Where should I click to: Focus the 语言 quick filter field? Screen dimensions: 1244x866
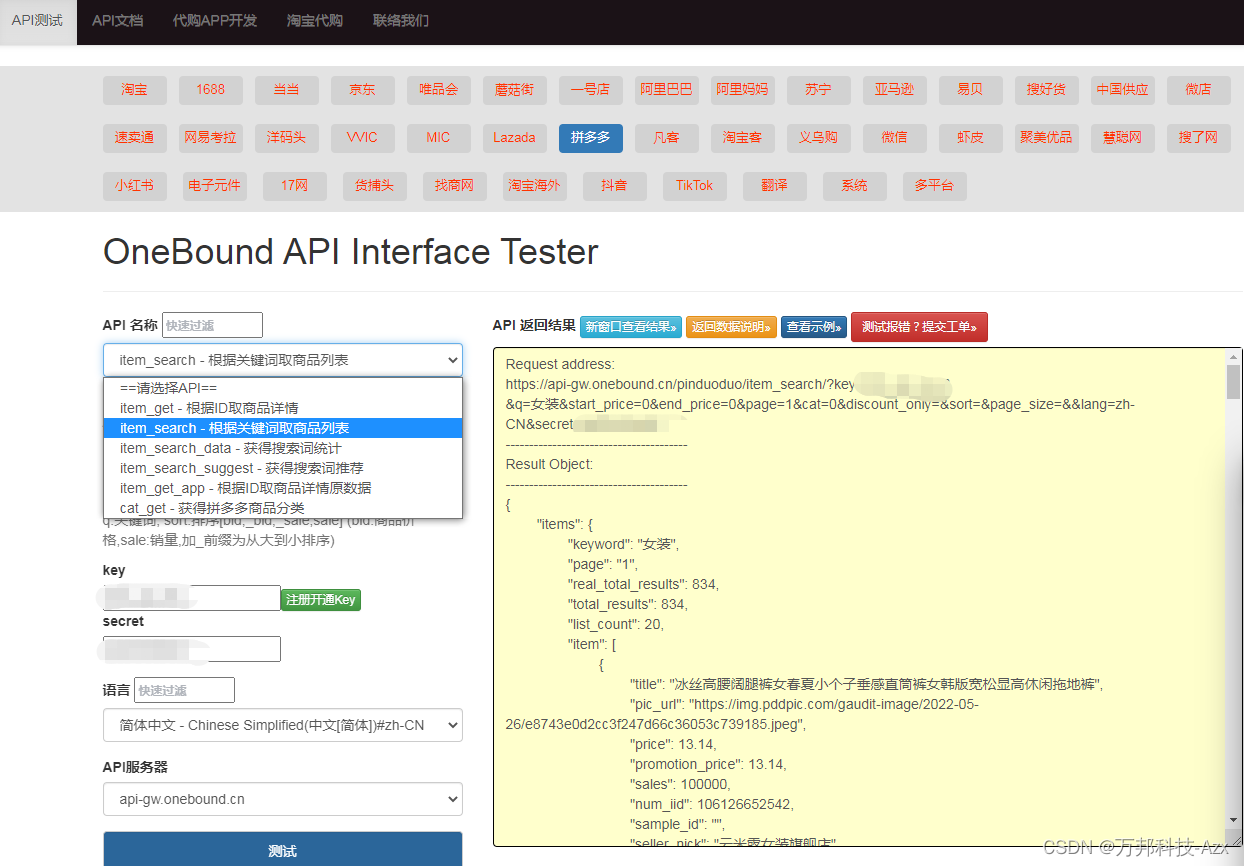pyautogui.click(x=184, y=690)
